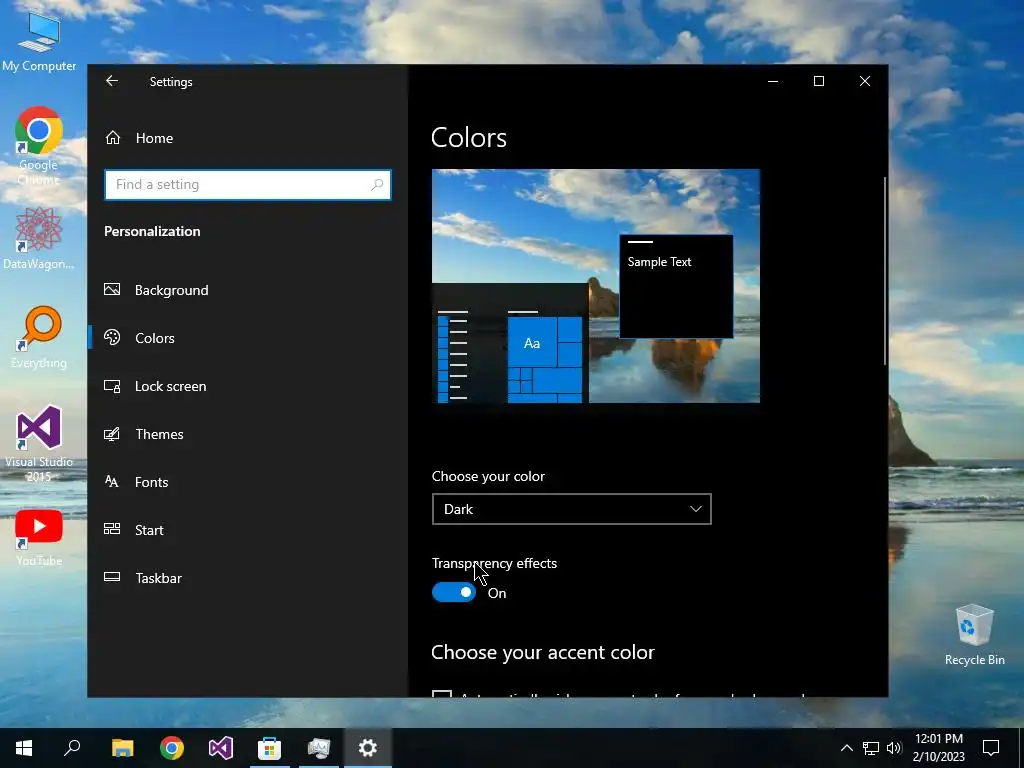Image resolution: width=1024 pixels, height=768 pixels.
Task: Select the Google Chrome desktop shortcut
Action: [39, 146]
